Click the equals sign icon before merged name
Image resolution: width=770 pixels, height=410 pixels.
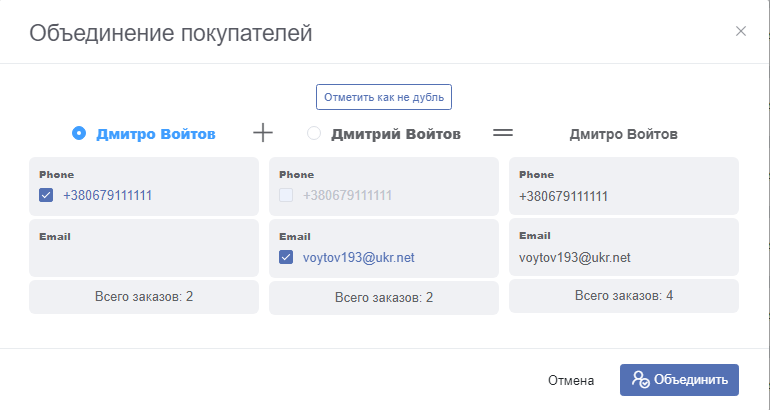pos(503,133)
